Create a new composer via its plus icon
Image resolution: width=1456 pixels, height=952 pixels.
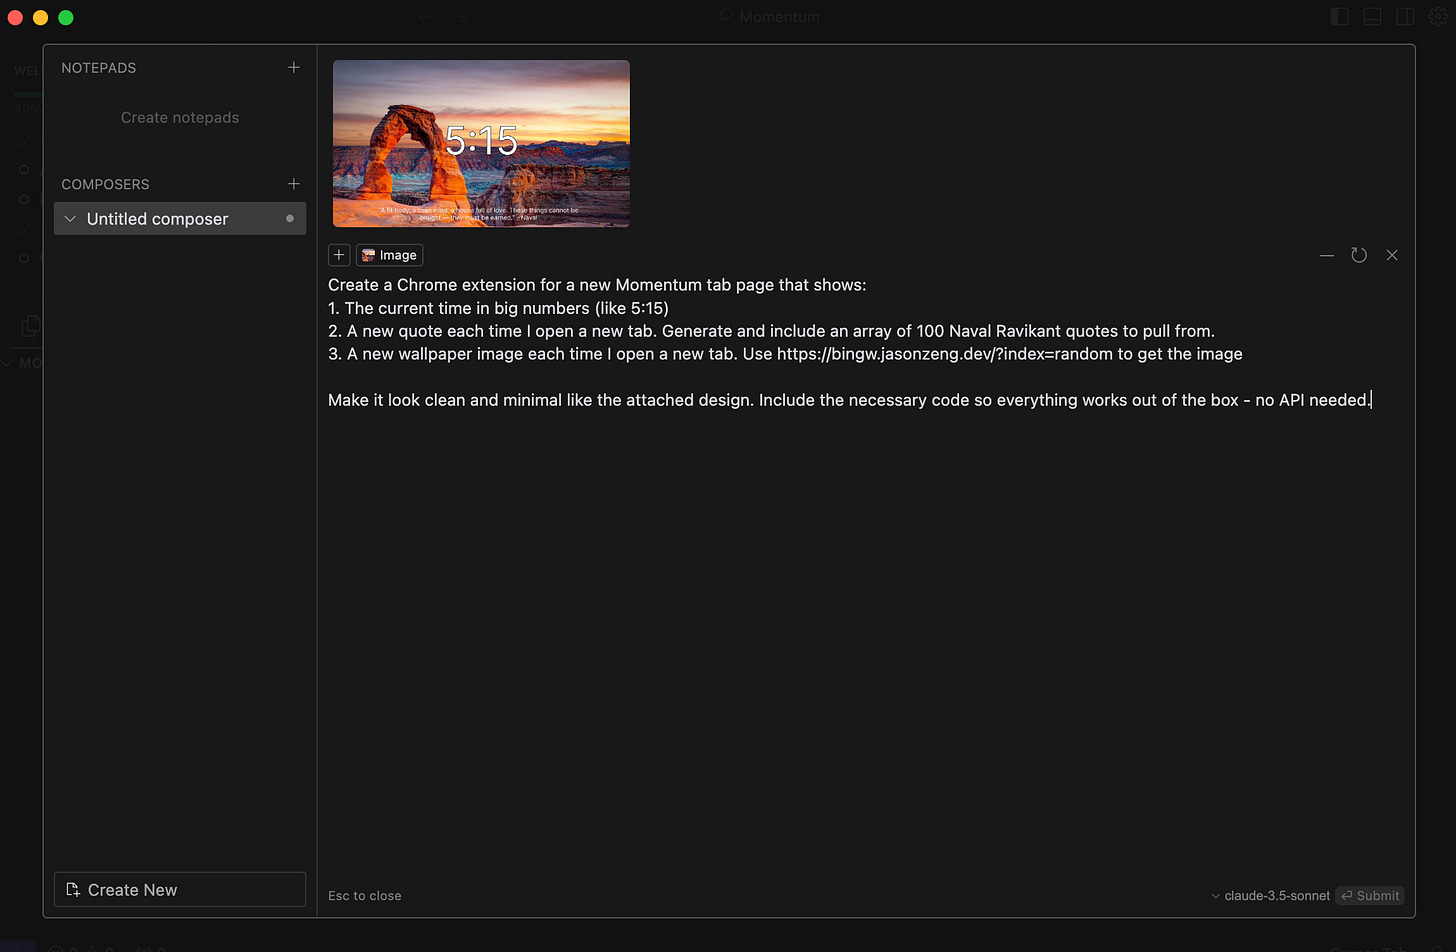tap(293, 184)
